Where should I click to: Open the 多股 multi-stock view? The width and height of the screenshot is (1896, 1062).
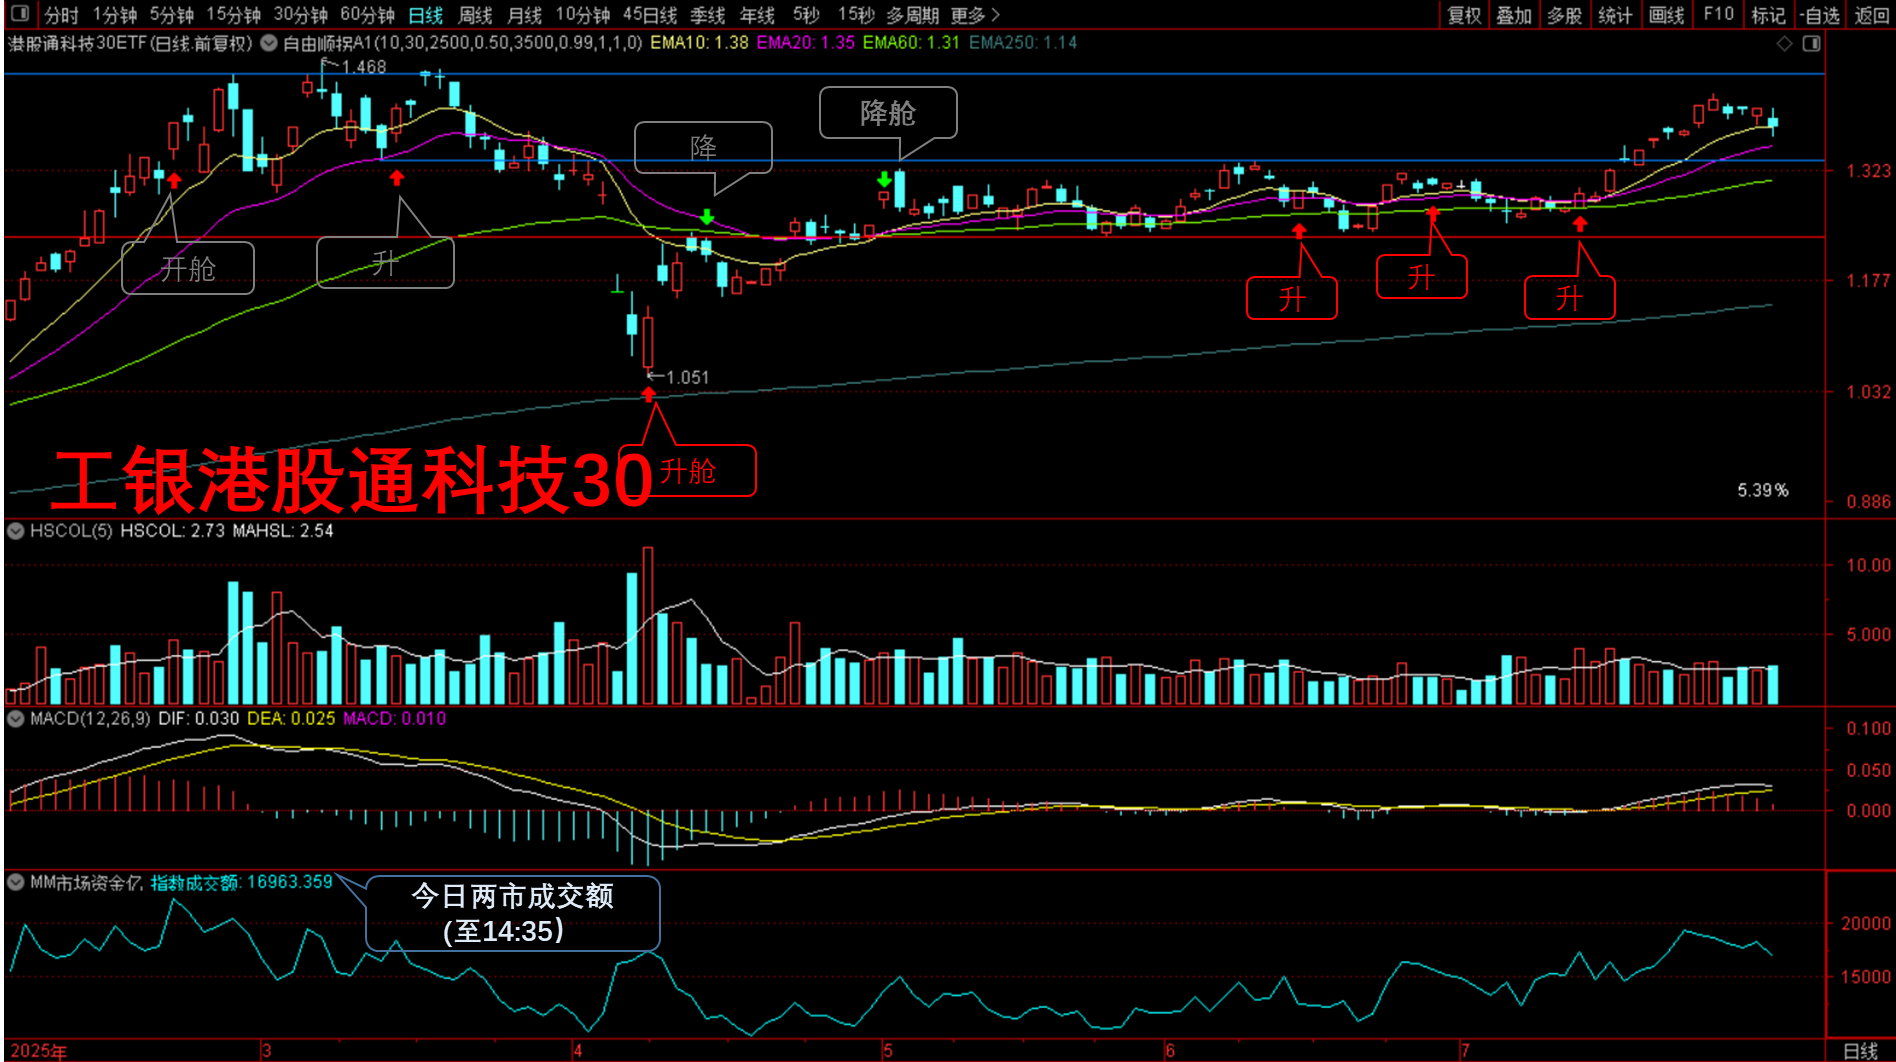1565,15
